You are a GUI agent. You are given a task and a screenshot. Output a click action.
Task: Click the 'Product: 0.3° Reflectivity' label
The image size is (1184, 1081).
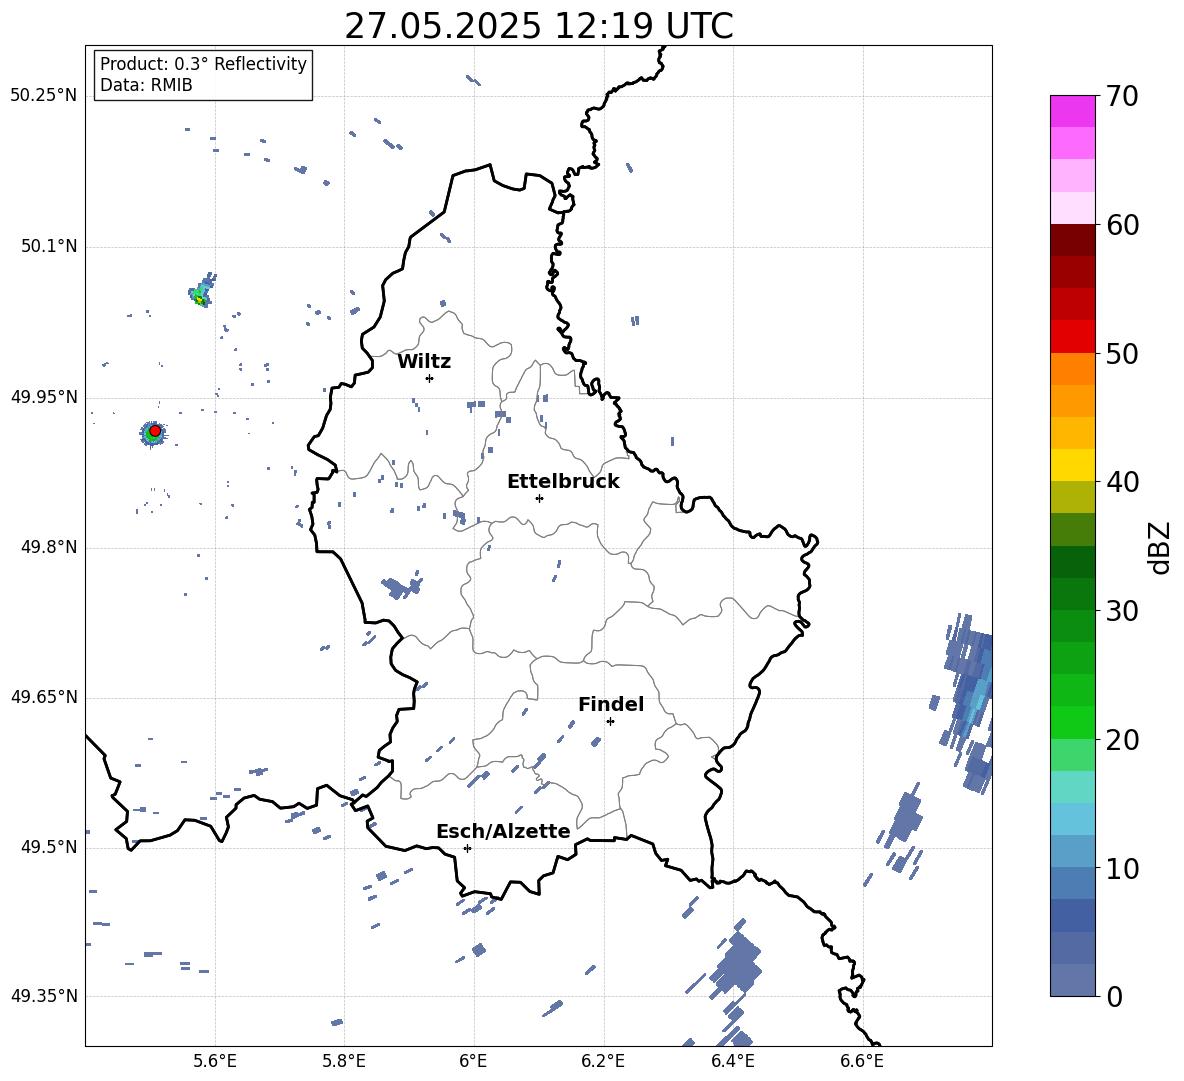203,64
